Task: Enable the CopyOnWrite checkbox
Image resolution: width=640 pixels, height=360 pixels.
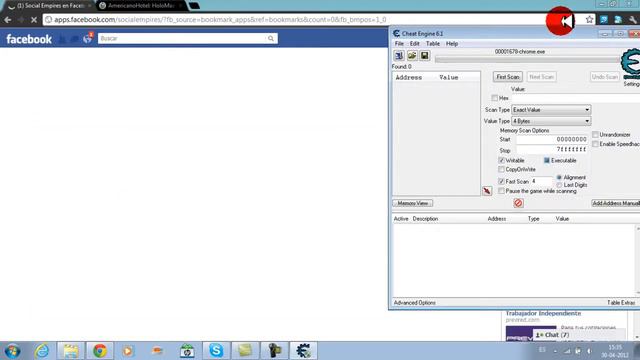Action: [501, 169]
